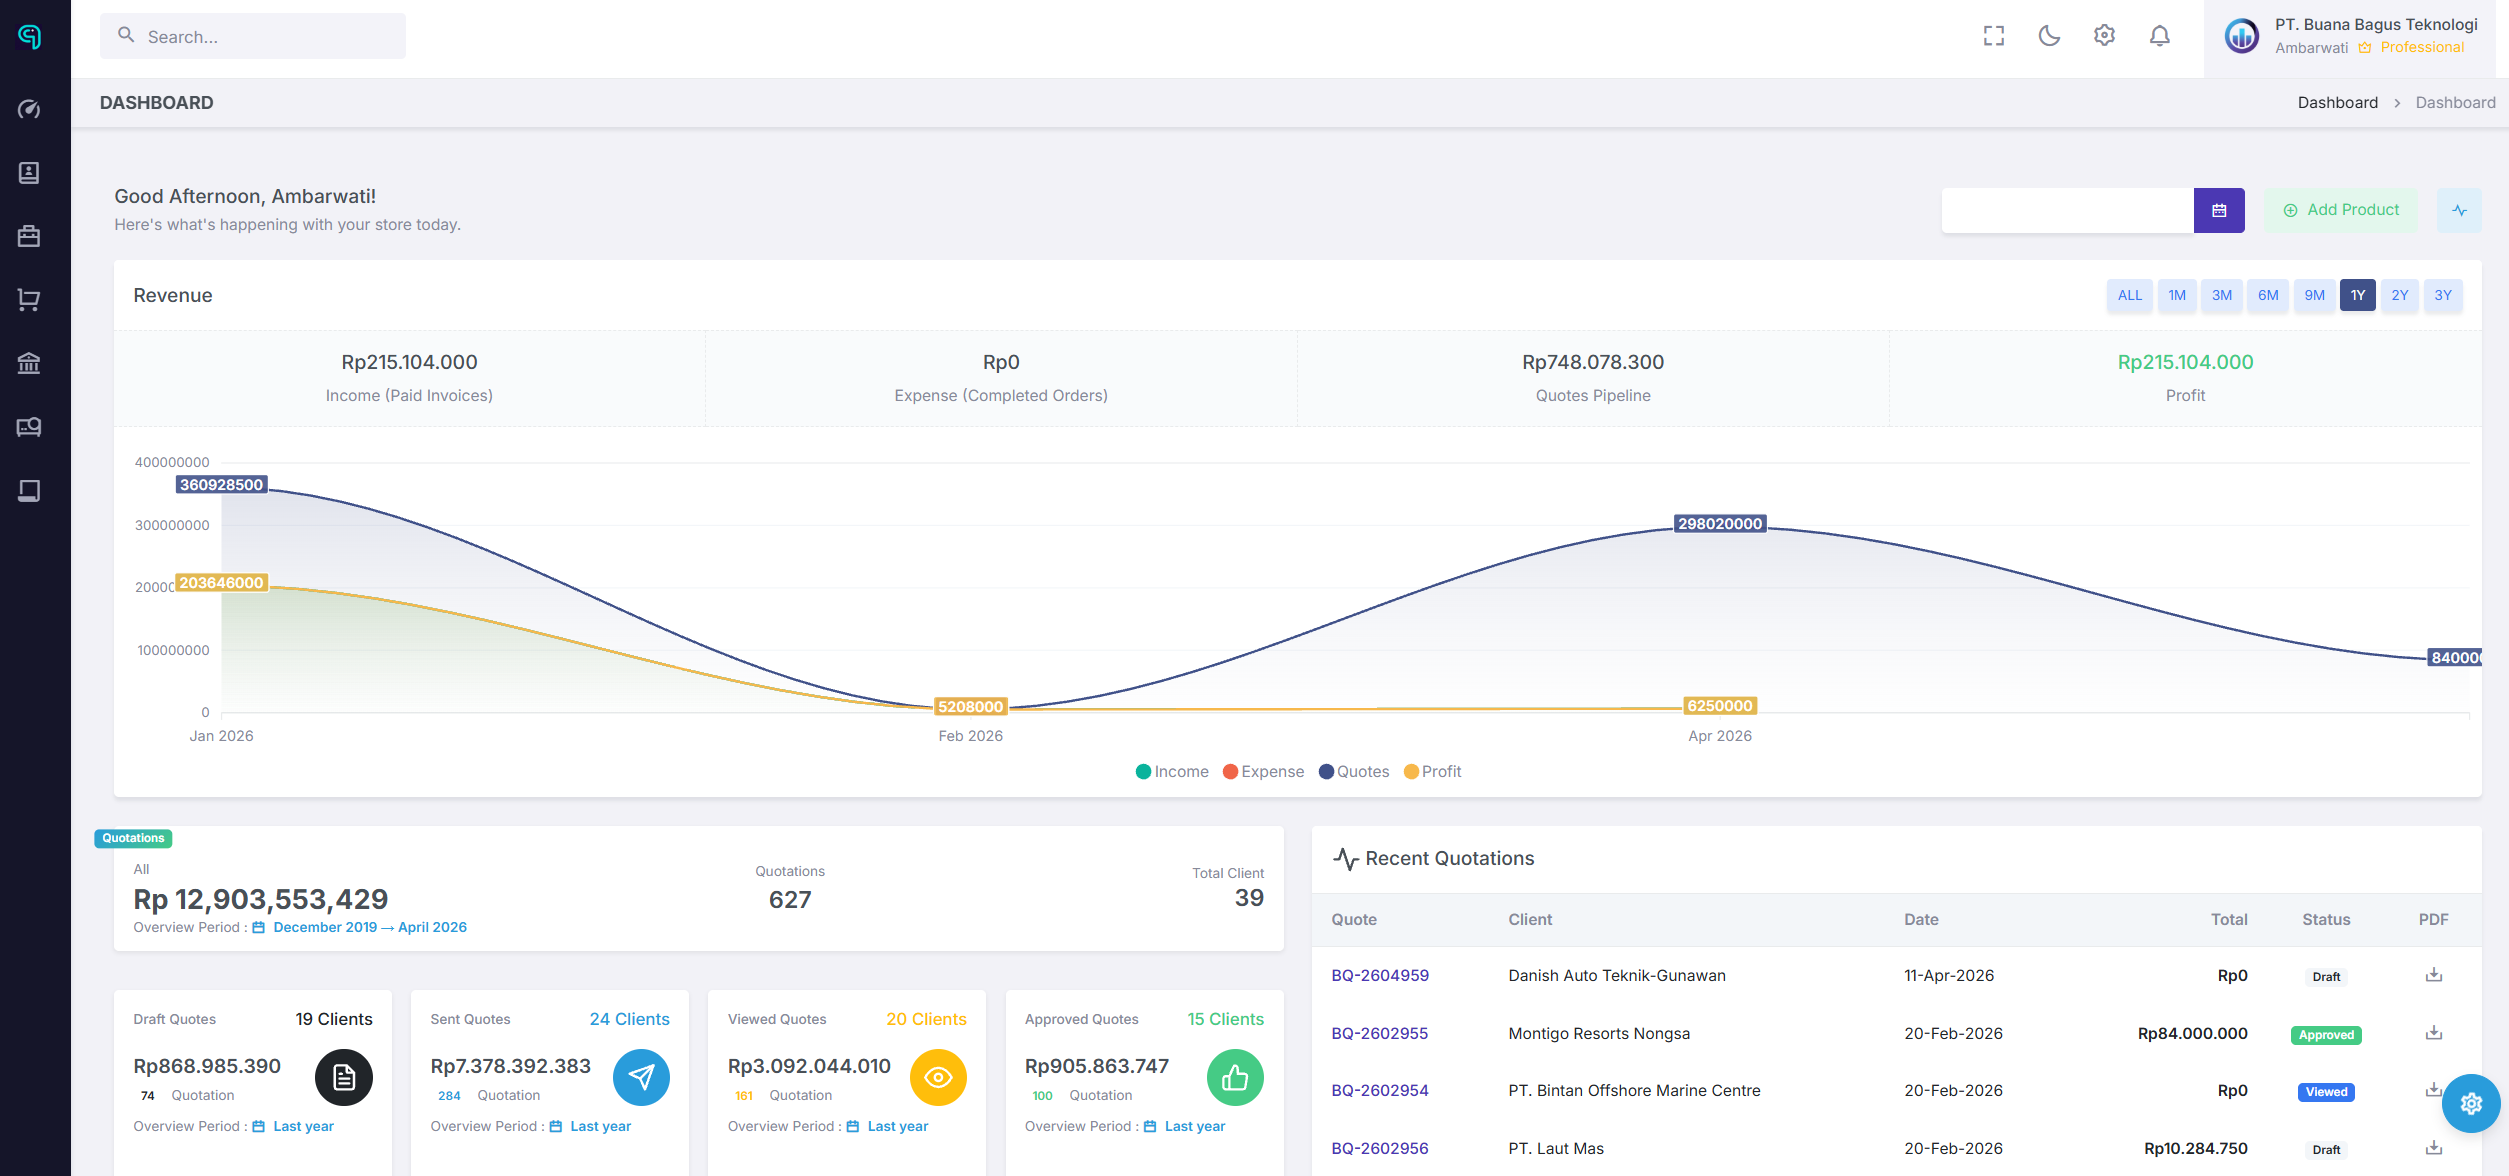Screen dimensions: 2509x1176
Task: Click the Draft Quotes document icon
Action: (x=344, y=1077)
